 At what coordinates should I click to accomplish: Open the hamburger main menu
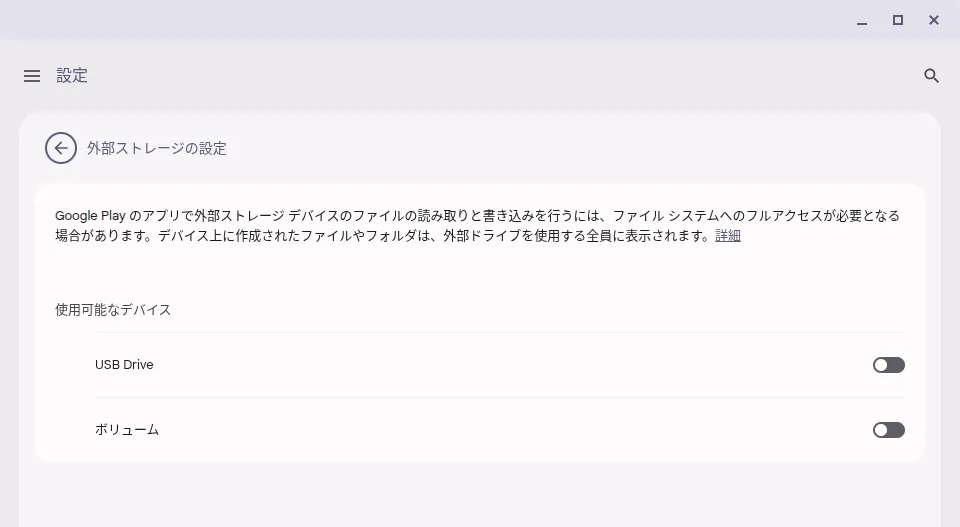coord(32,76)
